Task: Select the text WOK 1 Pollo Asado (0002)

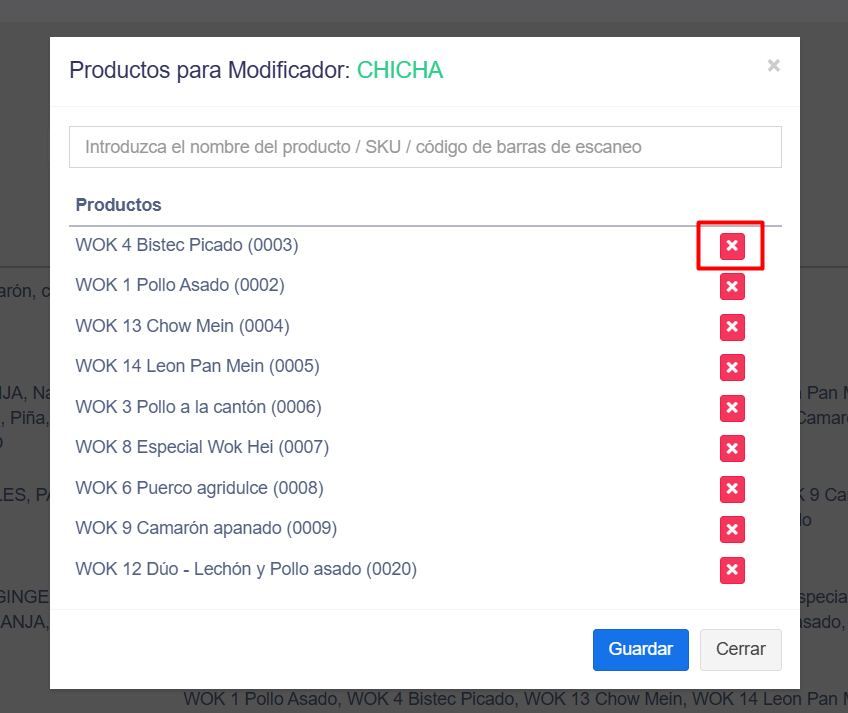Action: pos(180,285)
